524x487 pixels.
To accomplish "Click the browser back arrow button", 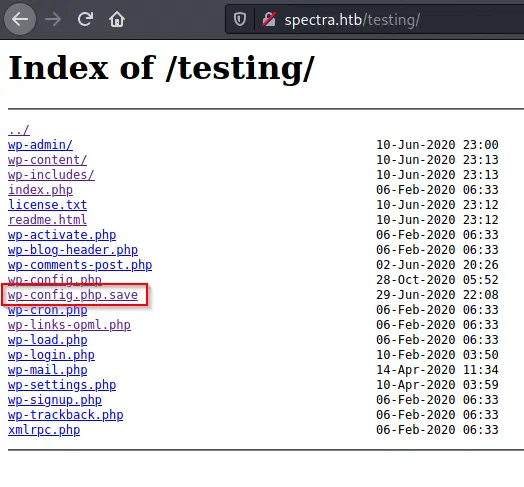I will 20,19.
